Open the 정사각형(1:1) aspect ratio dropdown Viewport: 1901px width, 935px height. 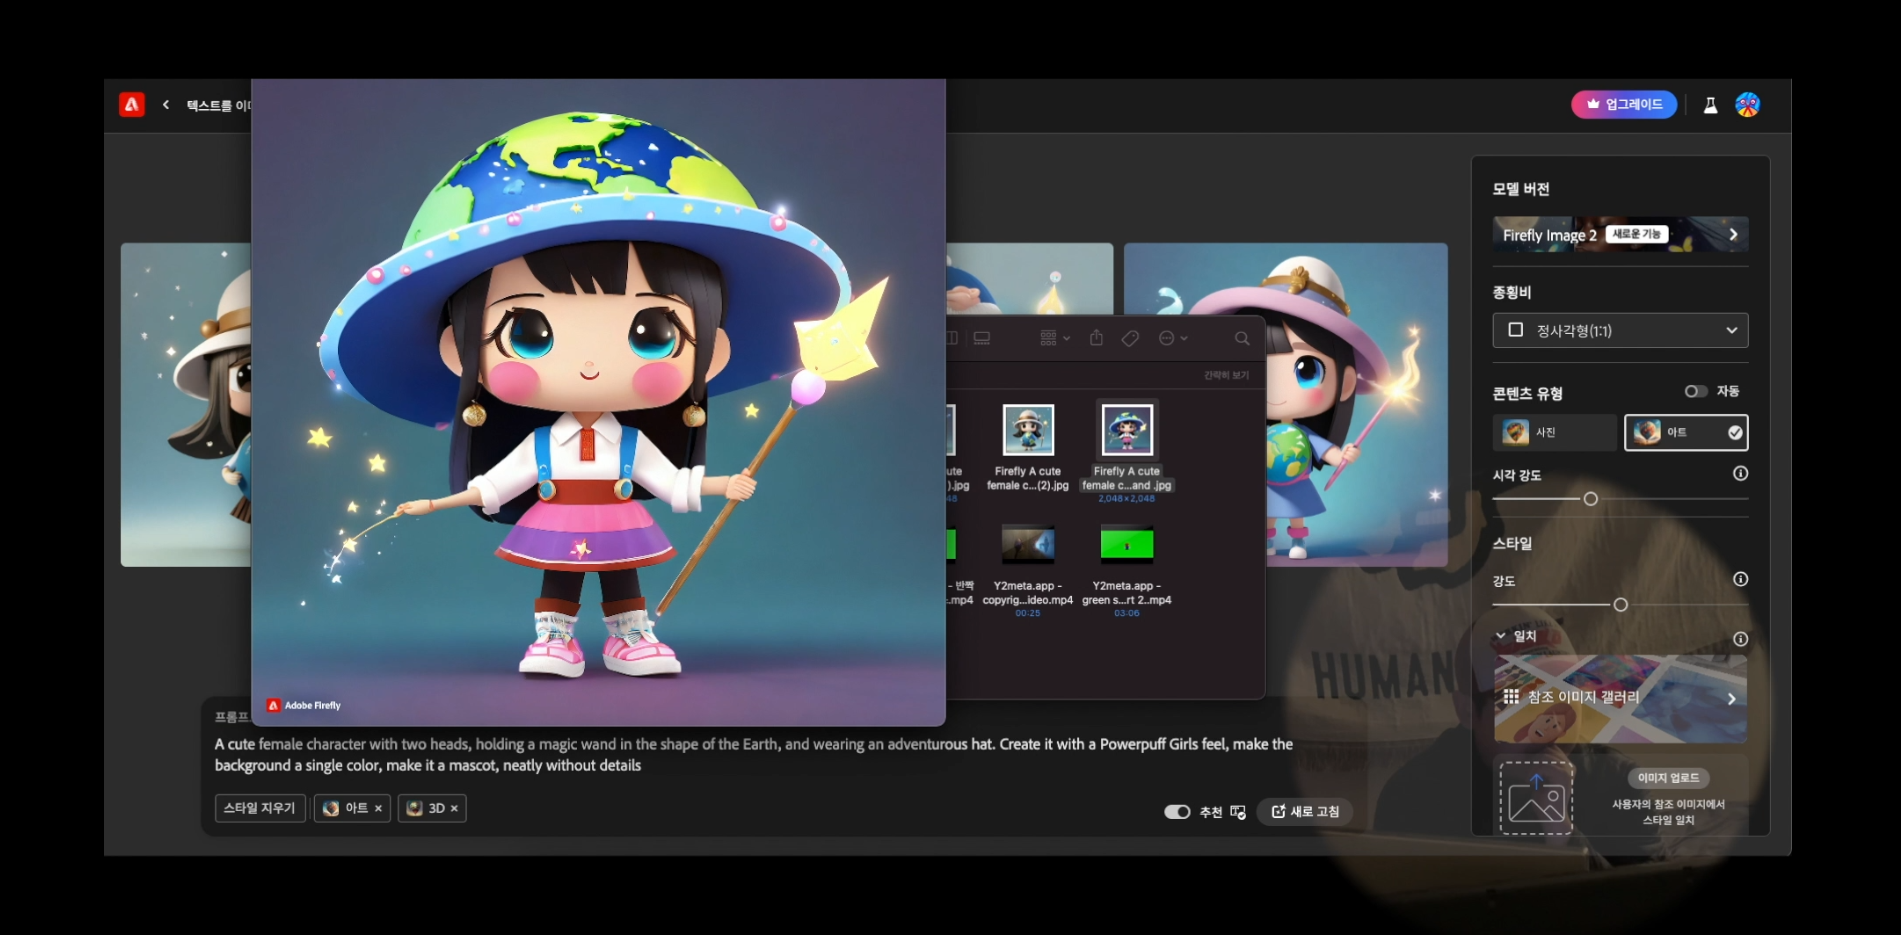point(1620,330)
